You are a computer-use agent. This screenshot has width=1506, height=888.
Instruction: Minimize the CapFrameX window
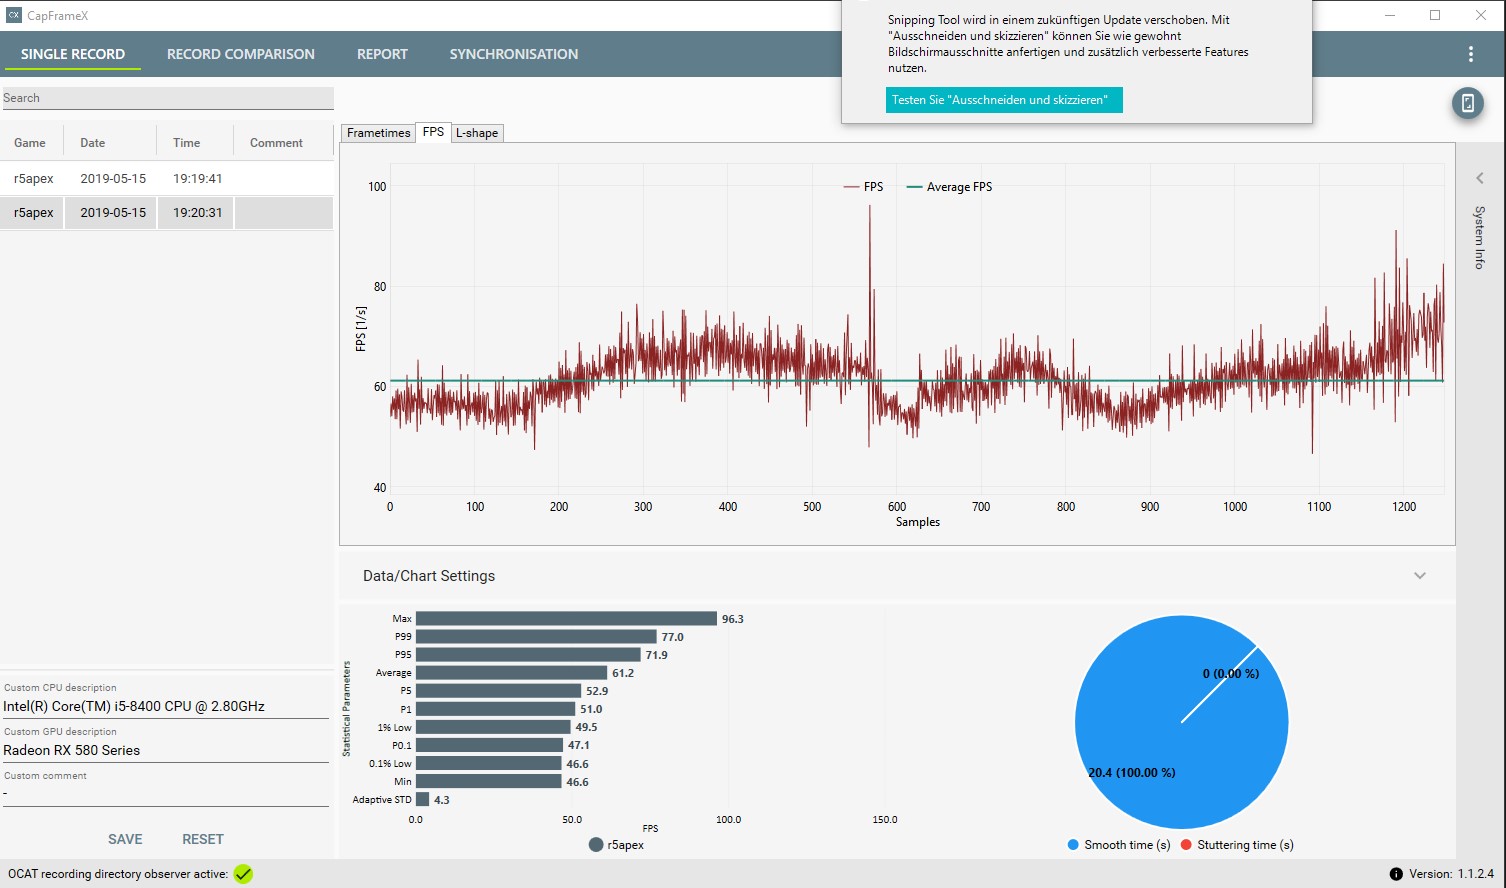1391,15
